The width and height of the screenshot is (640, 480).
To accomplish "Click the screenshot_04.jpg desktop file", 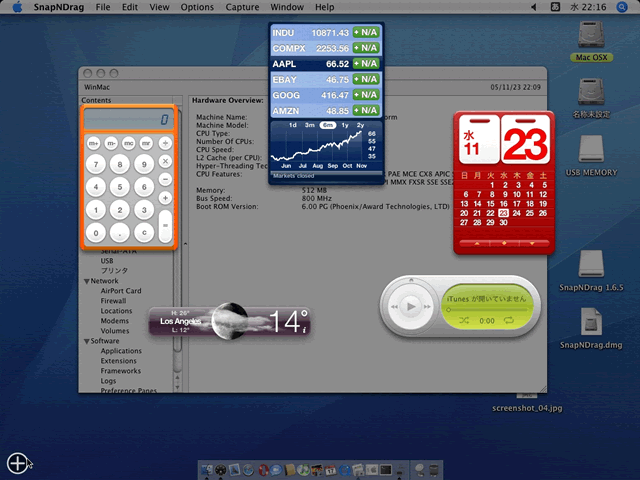I will [527, 408].
